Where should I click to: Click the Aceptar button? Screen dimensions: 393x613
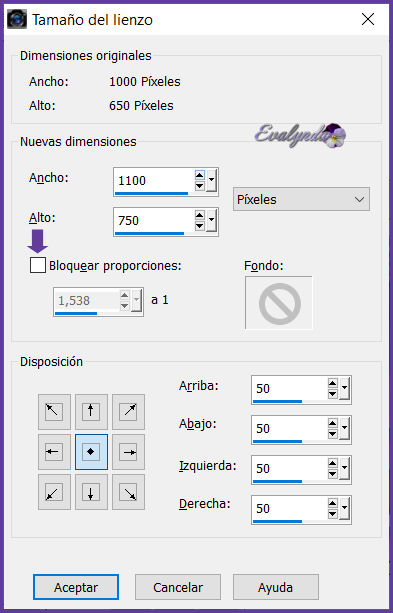pos(76,587)
